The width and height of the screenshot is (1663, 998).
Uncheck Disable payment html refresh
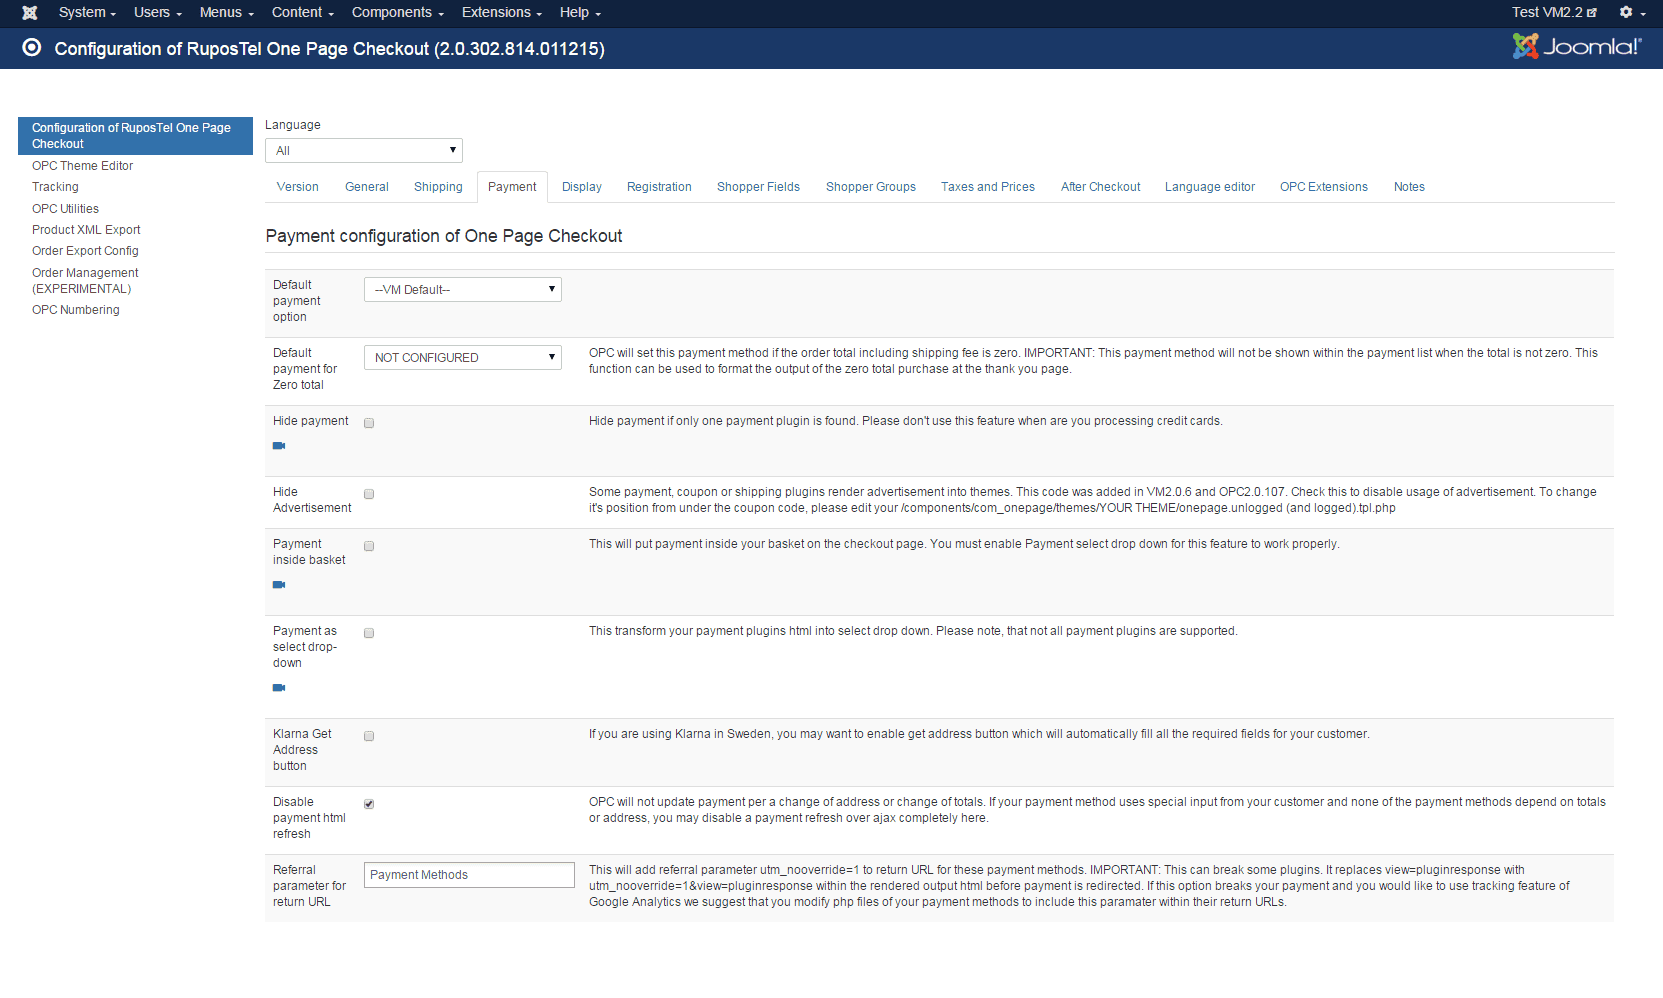tap(369, 804)
